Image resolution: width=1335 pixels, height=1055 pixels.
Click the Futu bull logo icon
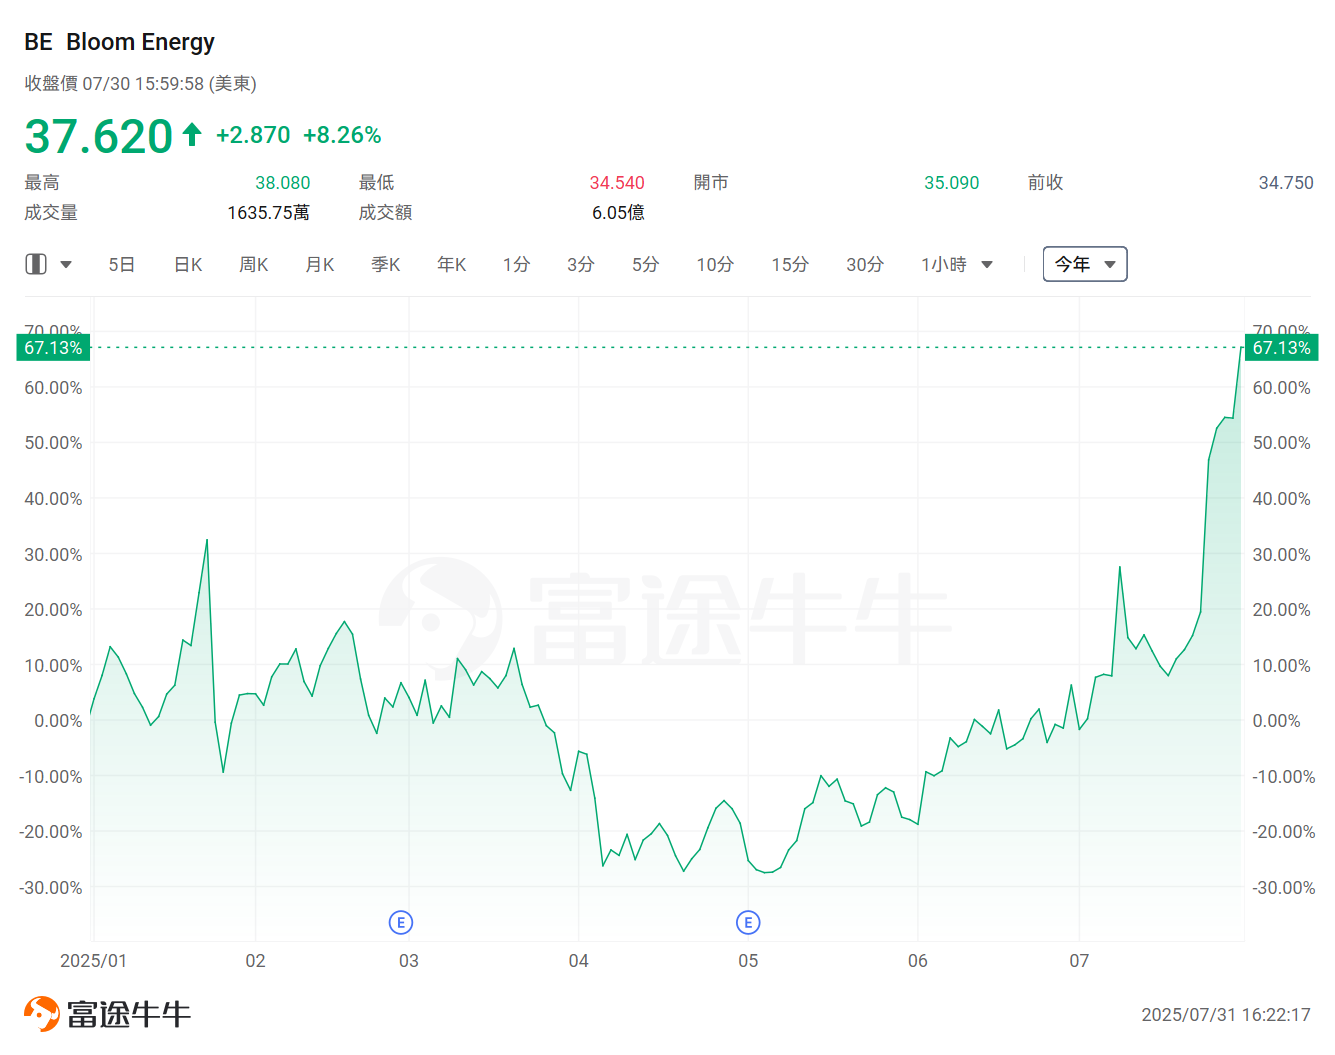tap(42, 1014)
